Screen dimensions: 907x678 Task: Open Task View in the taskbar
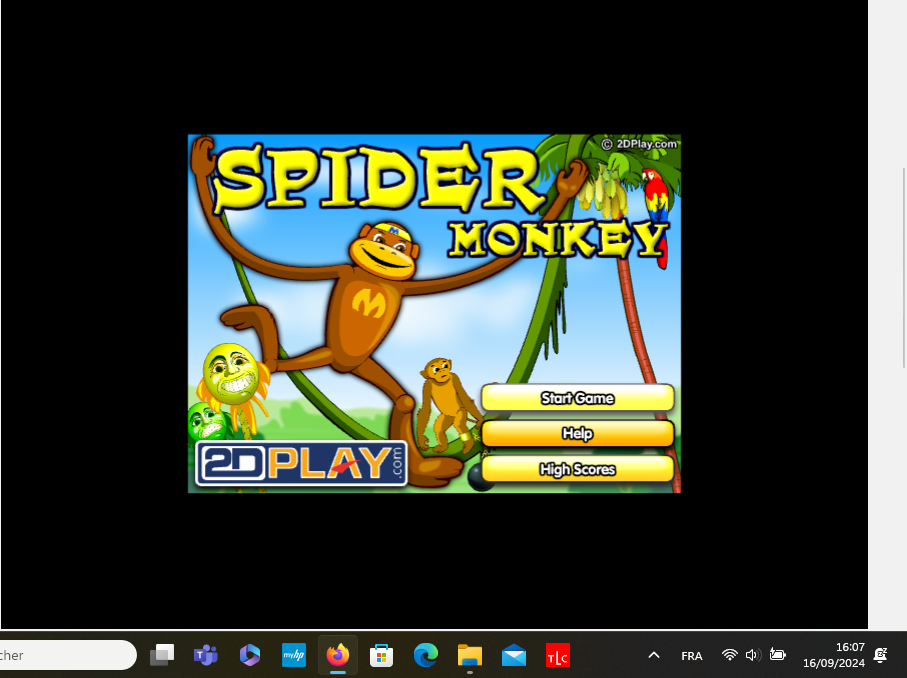(162, 655)
